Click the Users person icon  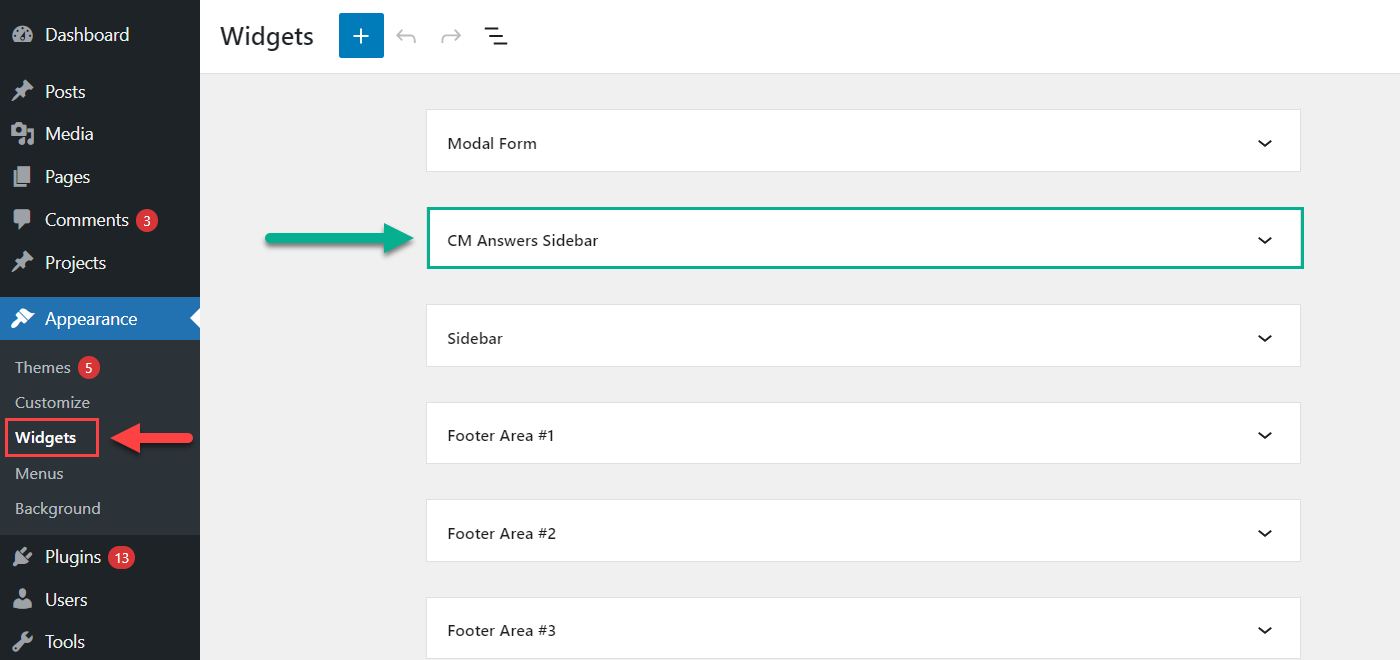(x=22, y=600)
